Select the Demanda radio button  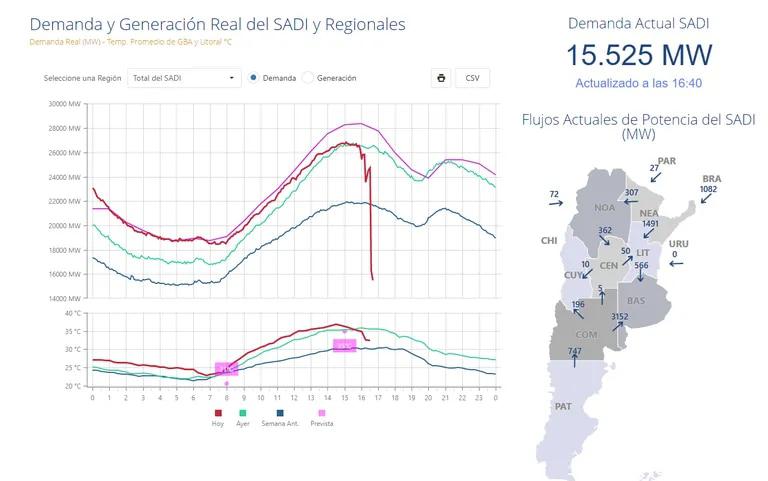[254, 78]
